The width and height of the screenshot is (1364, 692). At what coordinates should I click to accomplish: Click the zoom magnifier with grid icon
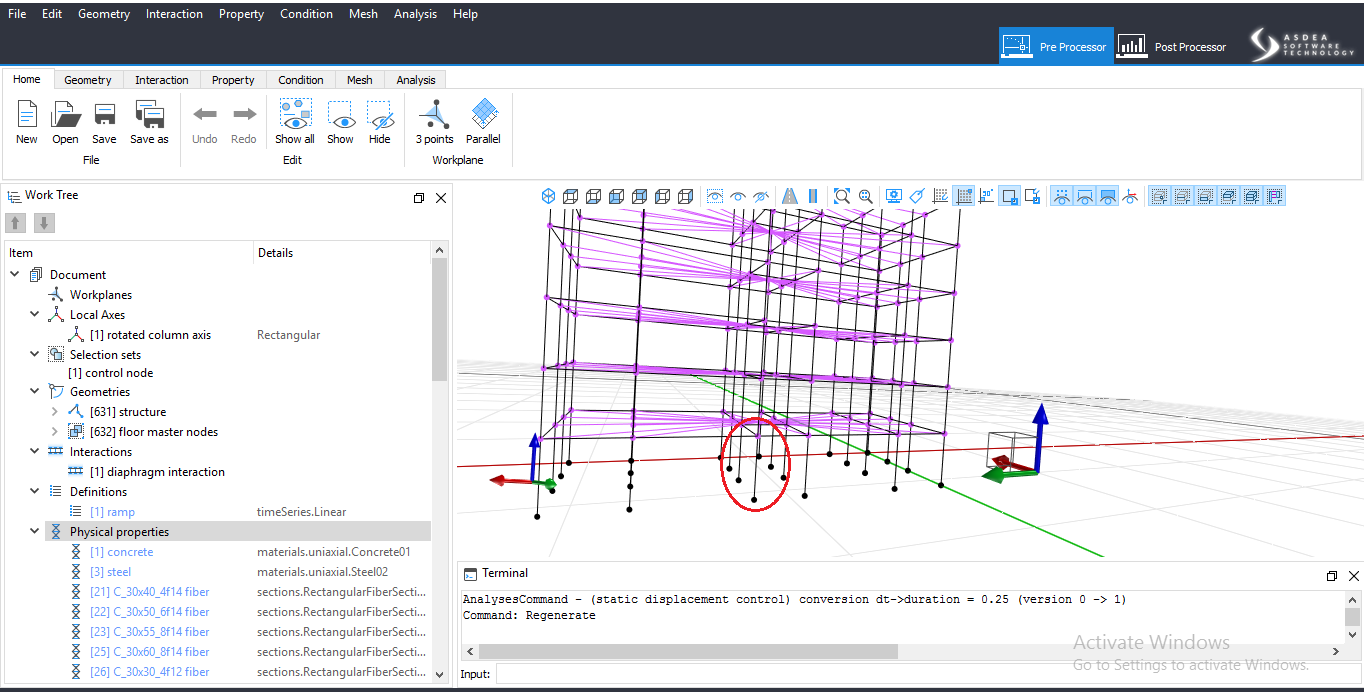tap(866, 196)
